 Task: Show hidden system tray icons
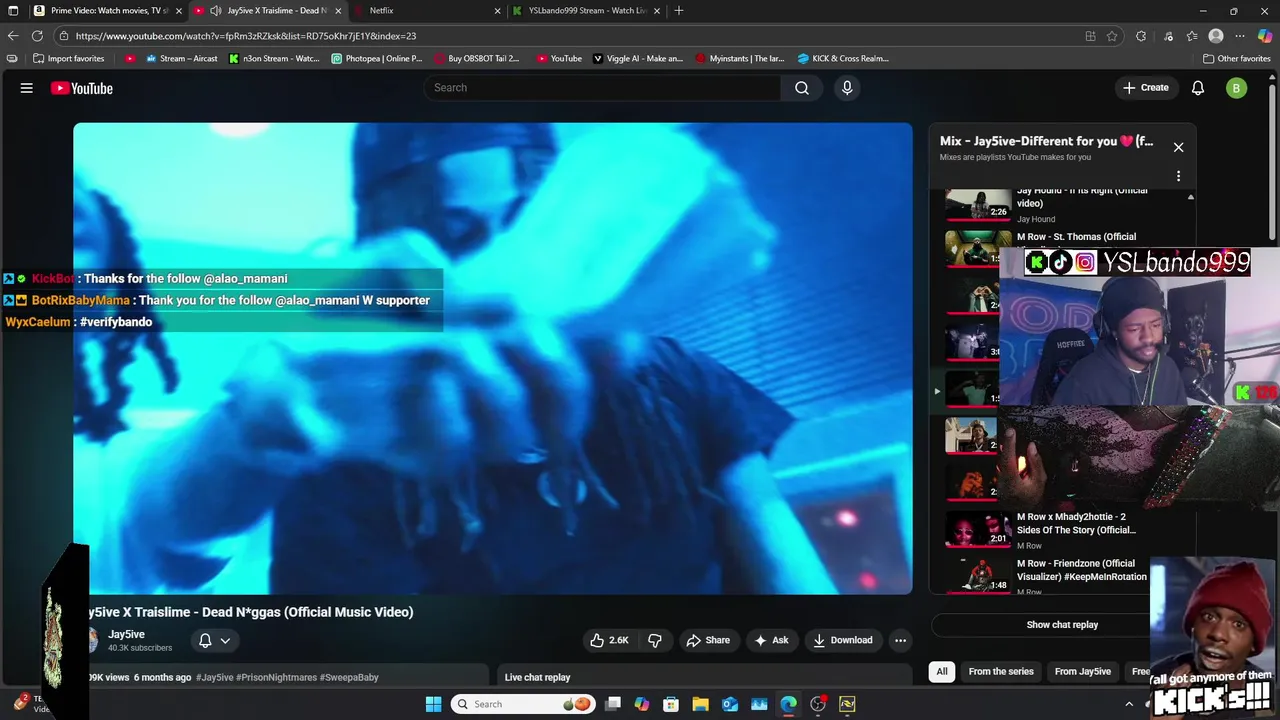[x=1129, y=704]
